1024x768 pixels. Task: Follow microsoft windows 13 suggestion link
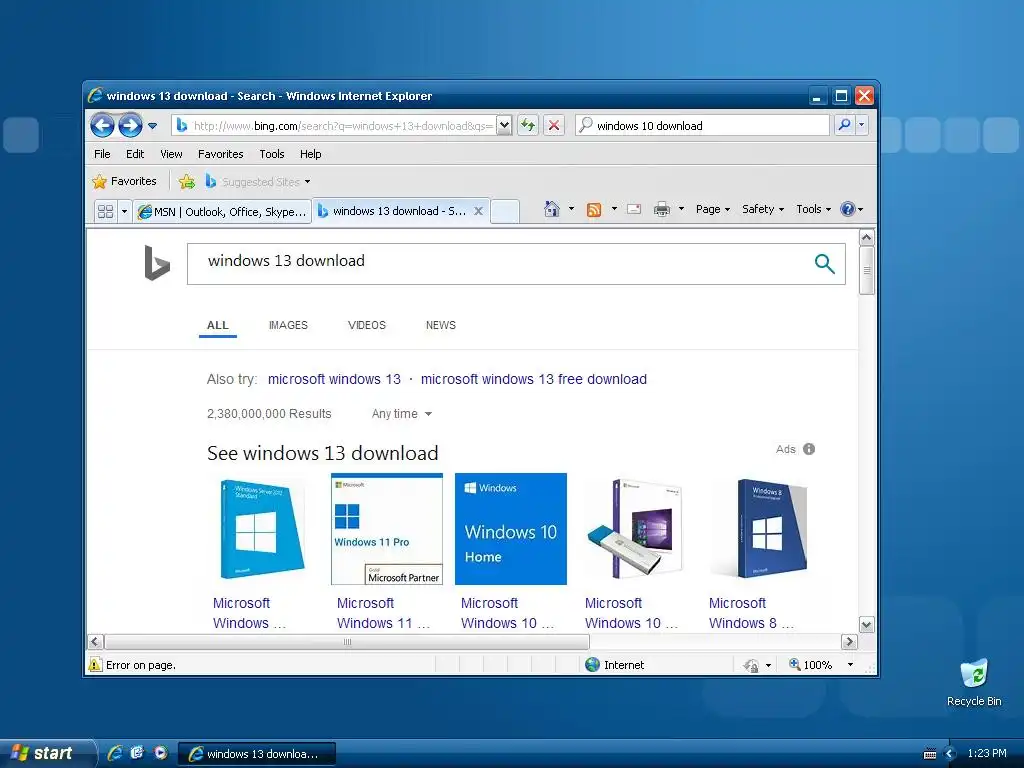334,379
